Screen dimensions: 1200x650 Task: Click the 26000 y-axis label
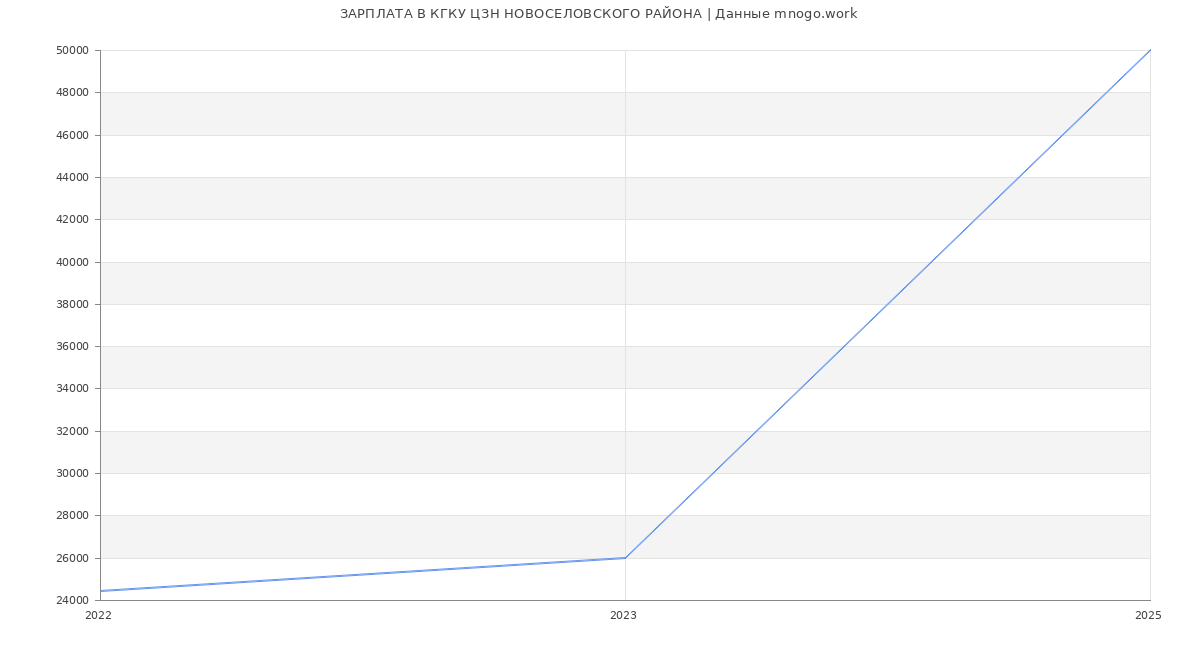[x=74, y=559]
